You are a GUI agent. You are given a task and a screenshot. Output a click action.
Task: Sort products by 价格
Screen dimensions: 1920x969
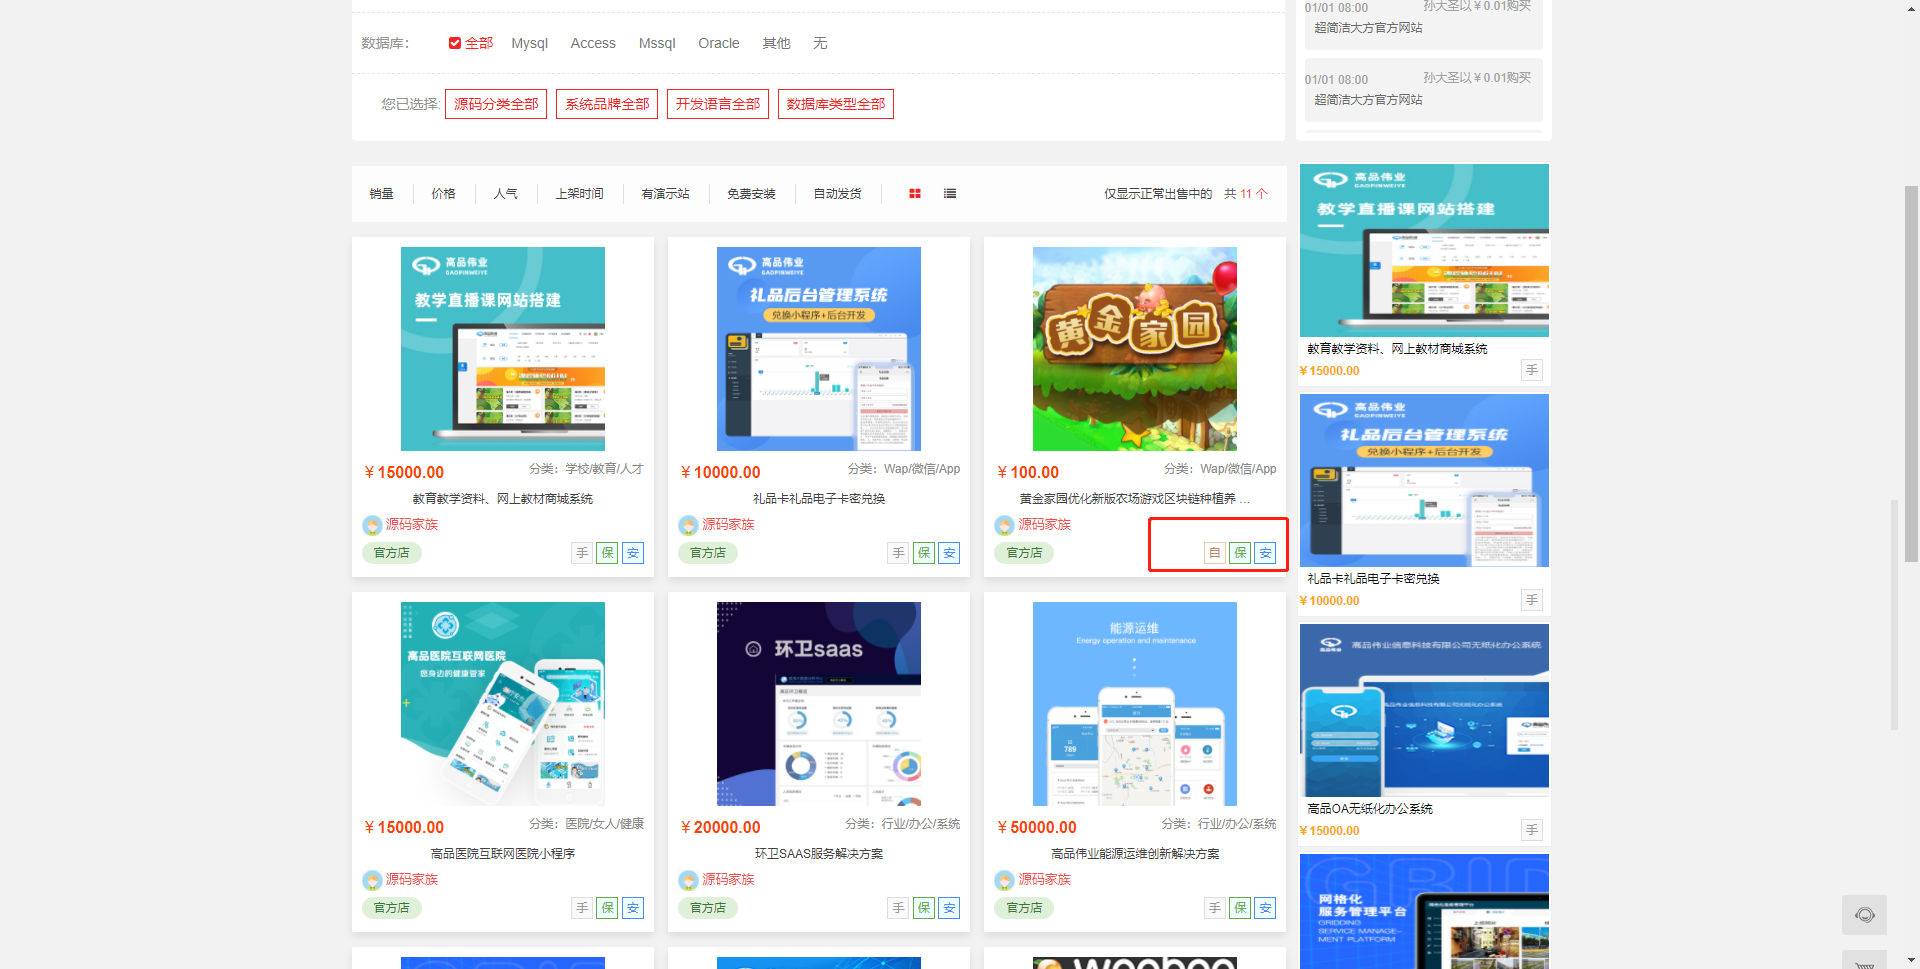(x=443, y=194)
